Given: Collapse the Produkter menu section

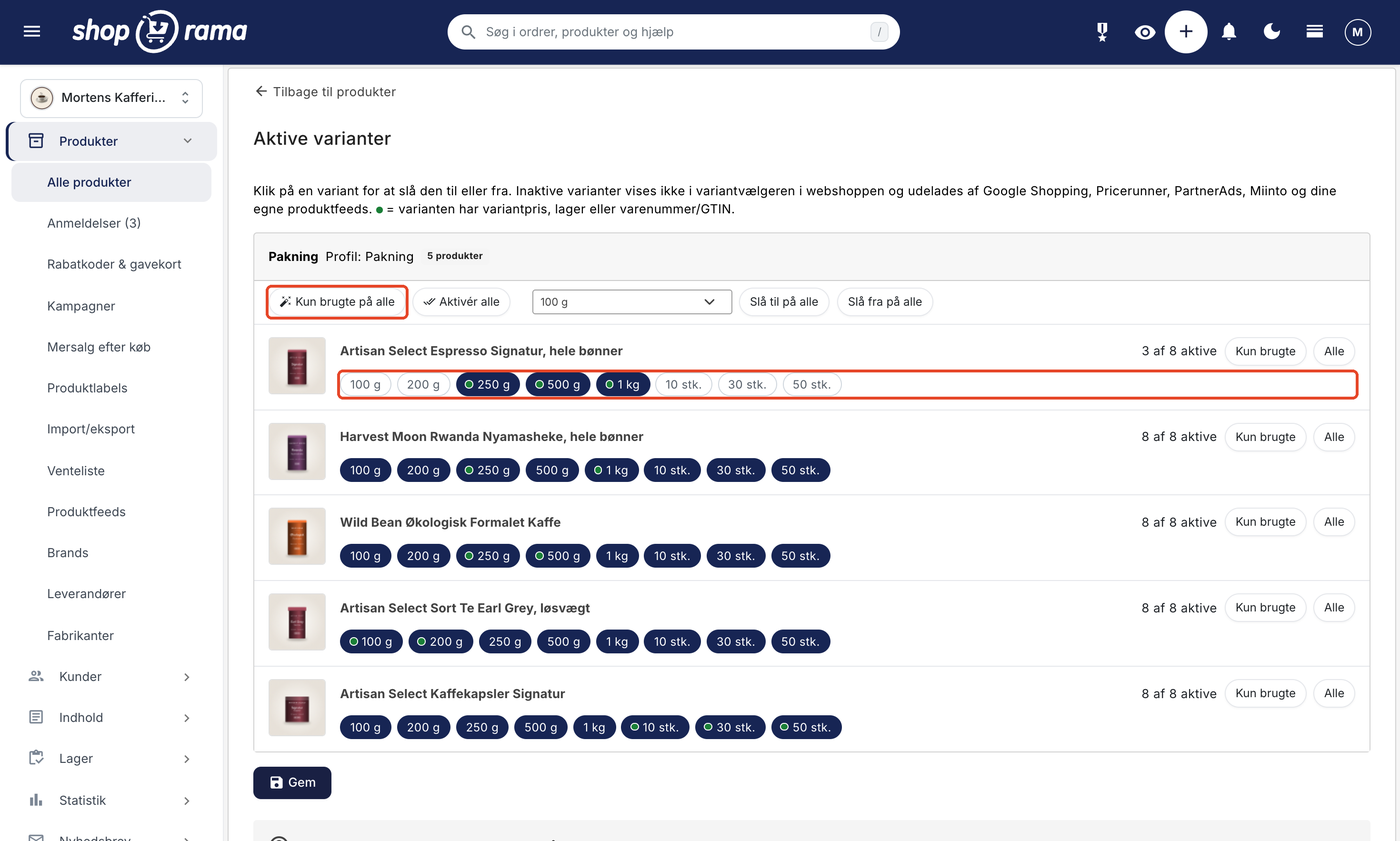Looking at the screenshot, I should point(187,141).
